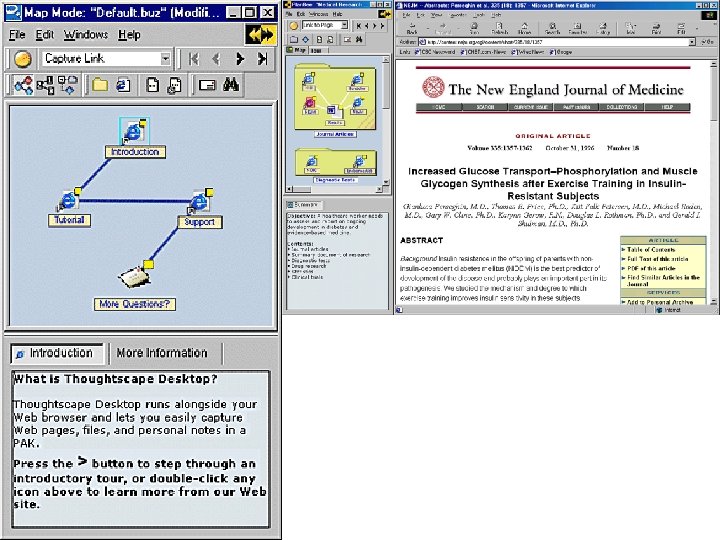Click the web page capture icon in Map toolbar
This screenshot has height=540, width=720.
(123, 85)
